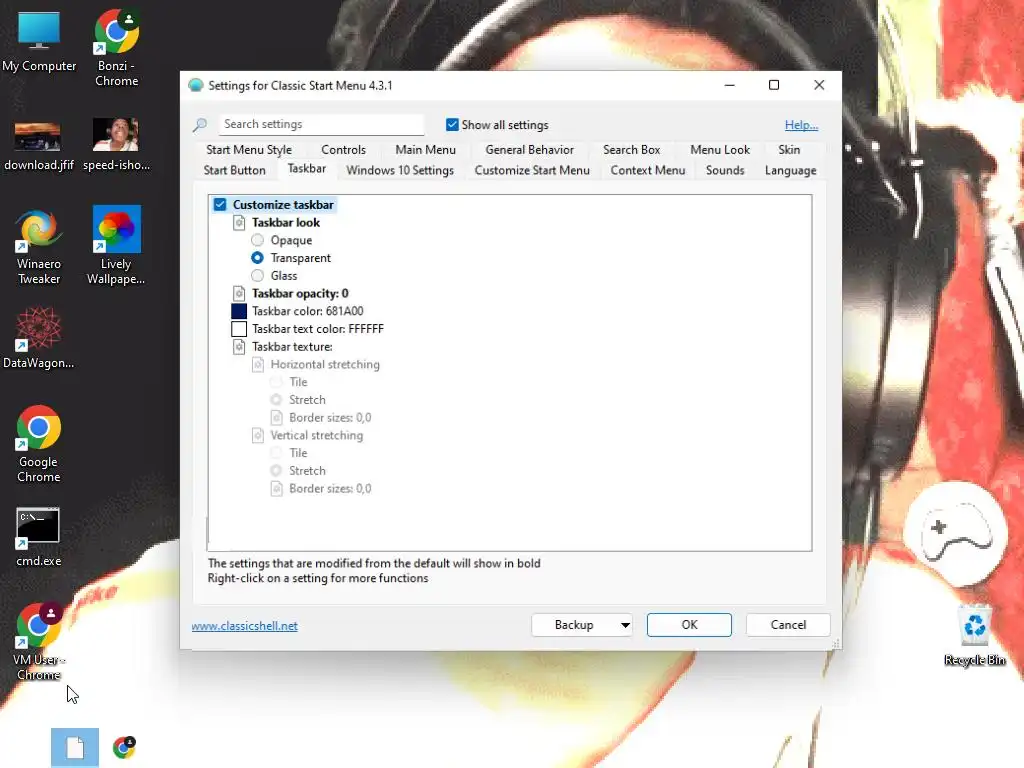1024x768 pixels.
Task: Select the Transparent taskbar look
Action: tap(257, 258)
